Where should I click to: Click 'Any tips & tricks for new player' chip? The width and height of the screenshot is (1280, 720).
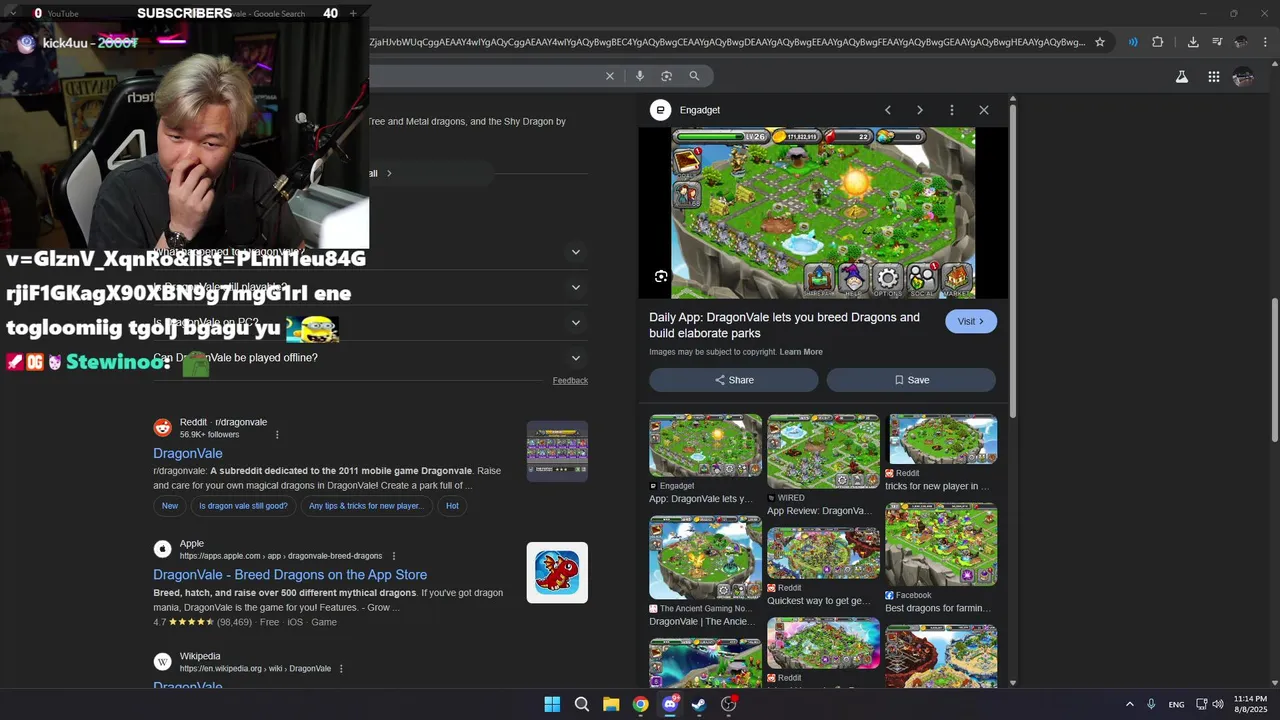click(x=366, y=506)
